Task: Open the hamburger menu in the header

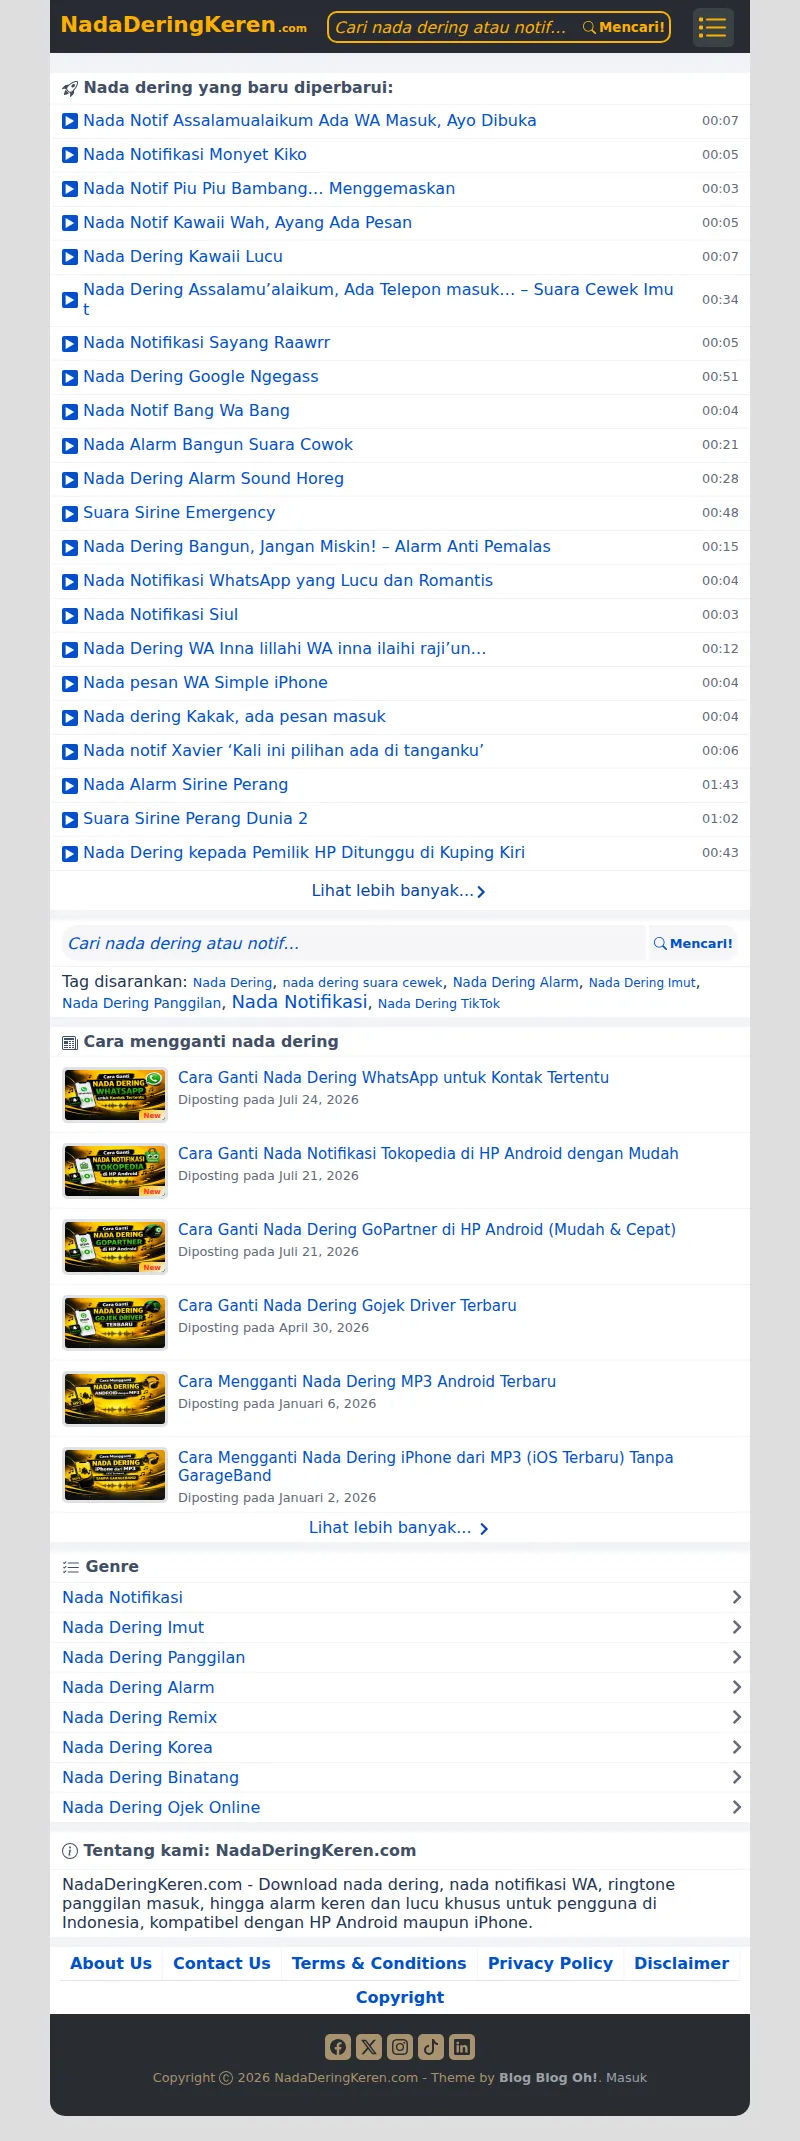Action: pos(713,27)
